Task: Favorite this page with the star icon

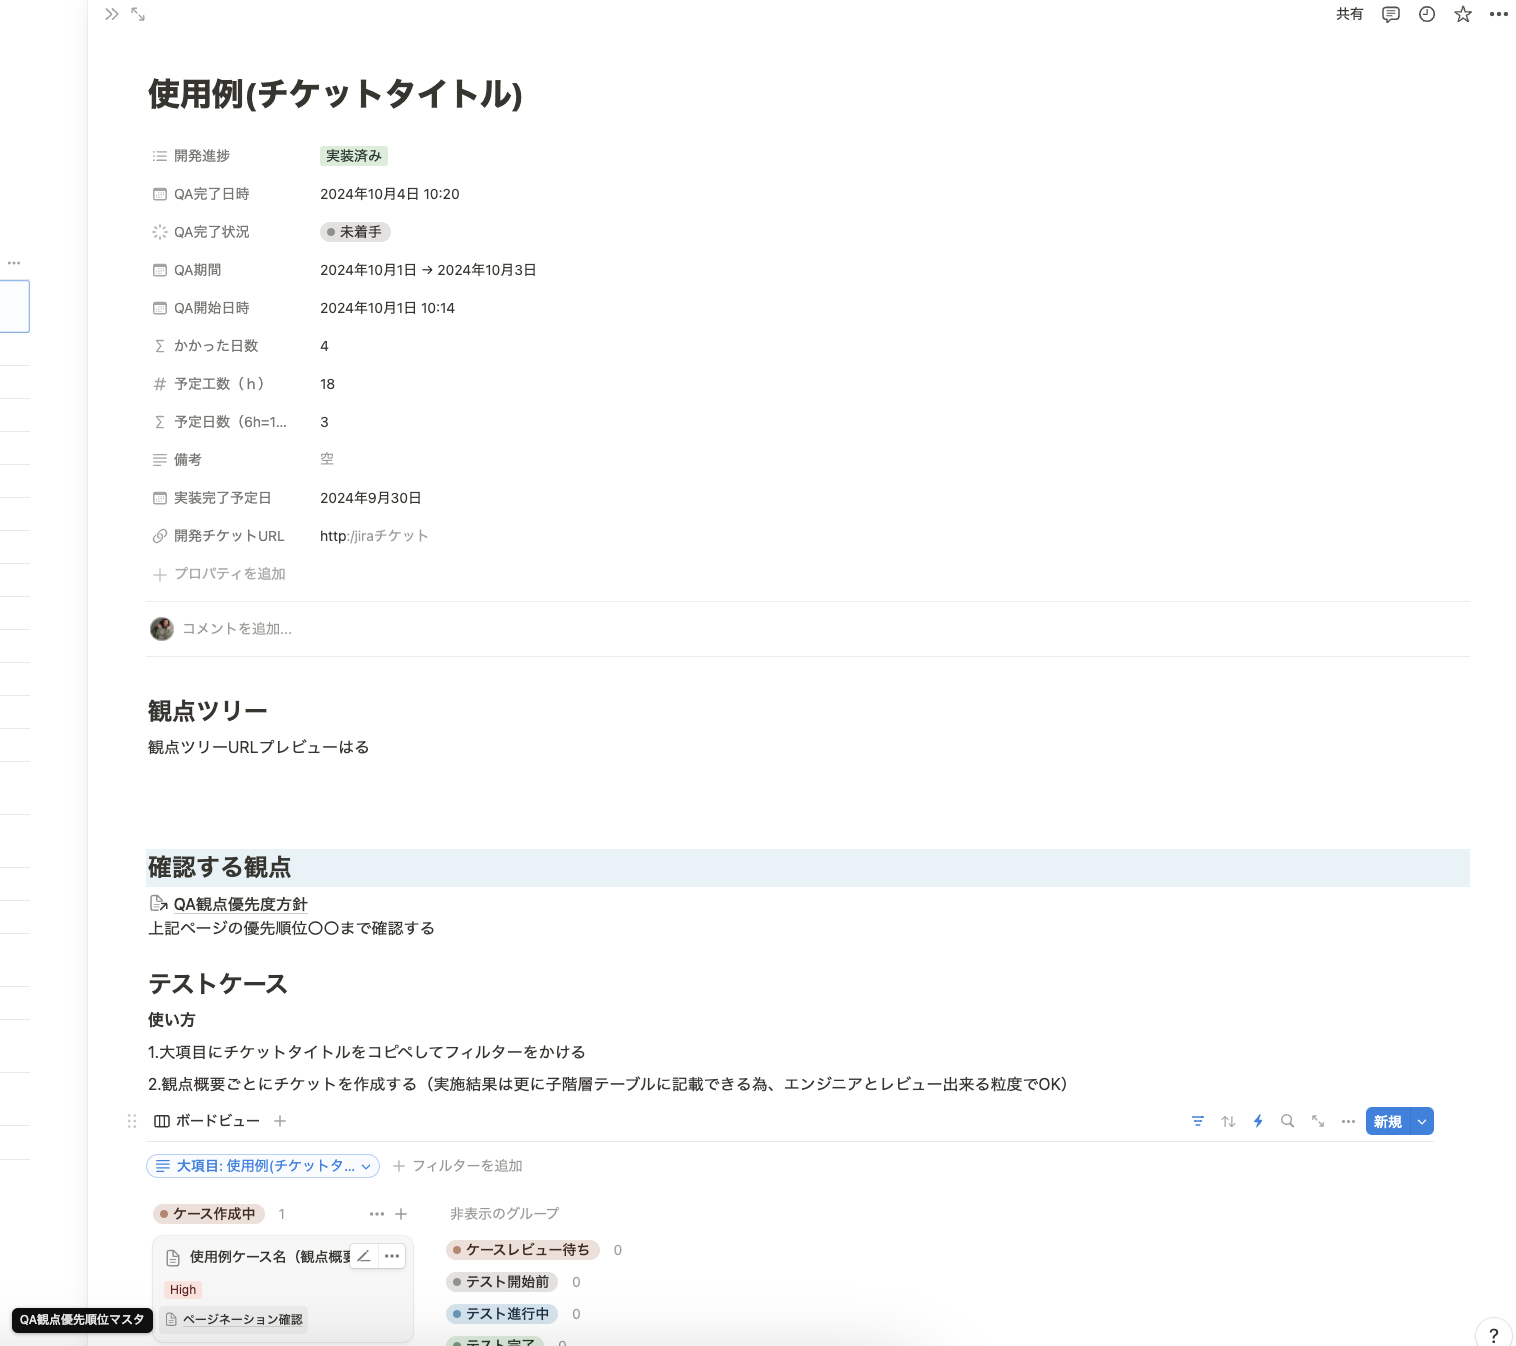Action: point(1462,14)
